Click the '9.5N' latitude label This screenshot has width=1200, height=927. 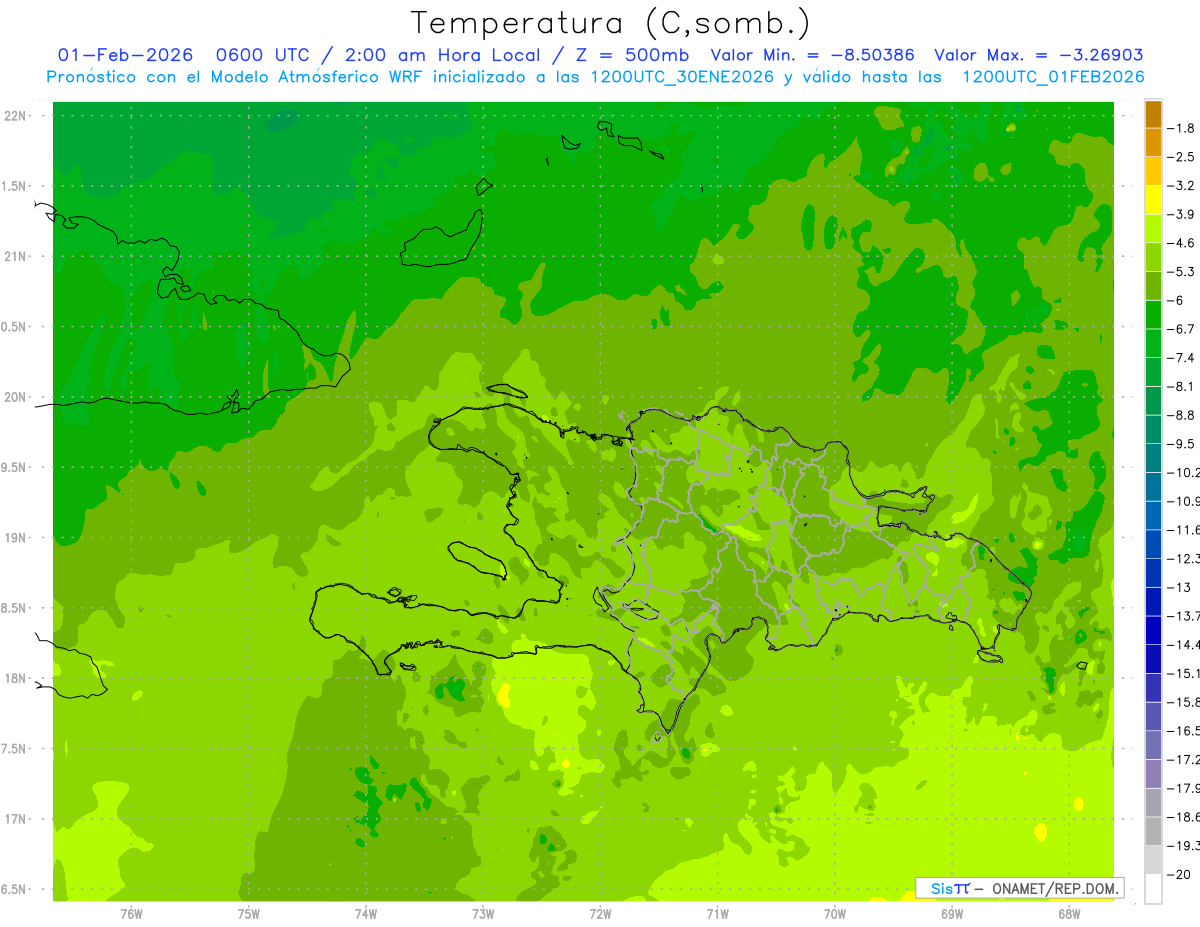click(13, 468)
